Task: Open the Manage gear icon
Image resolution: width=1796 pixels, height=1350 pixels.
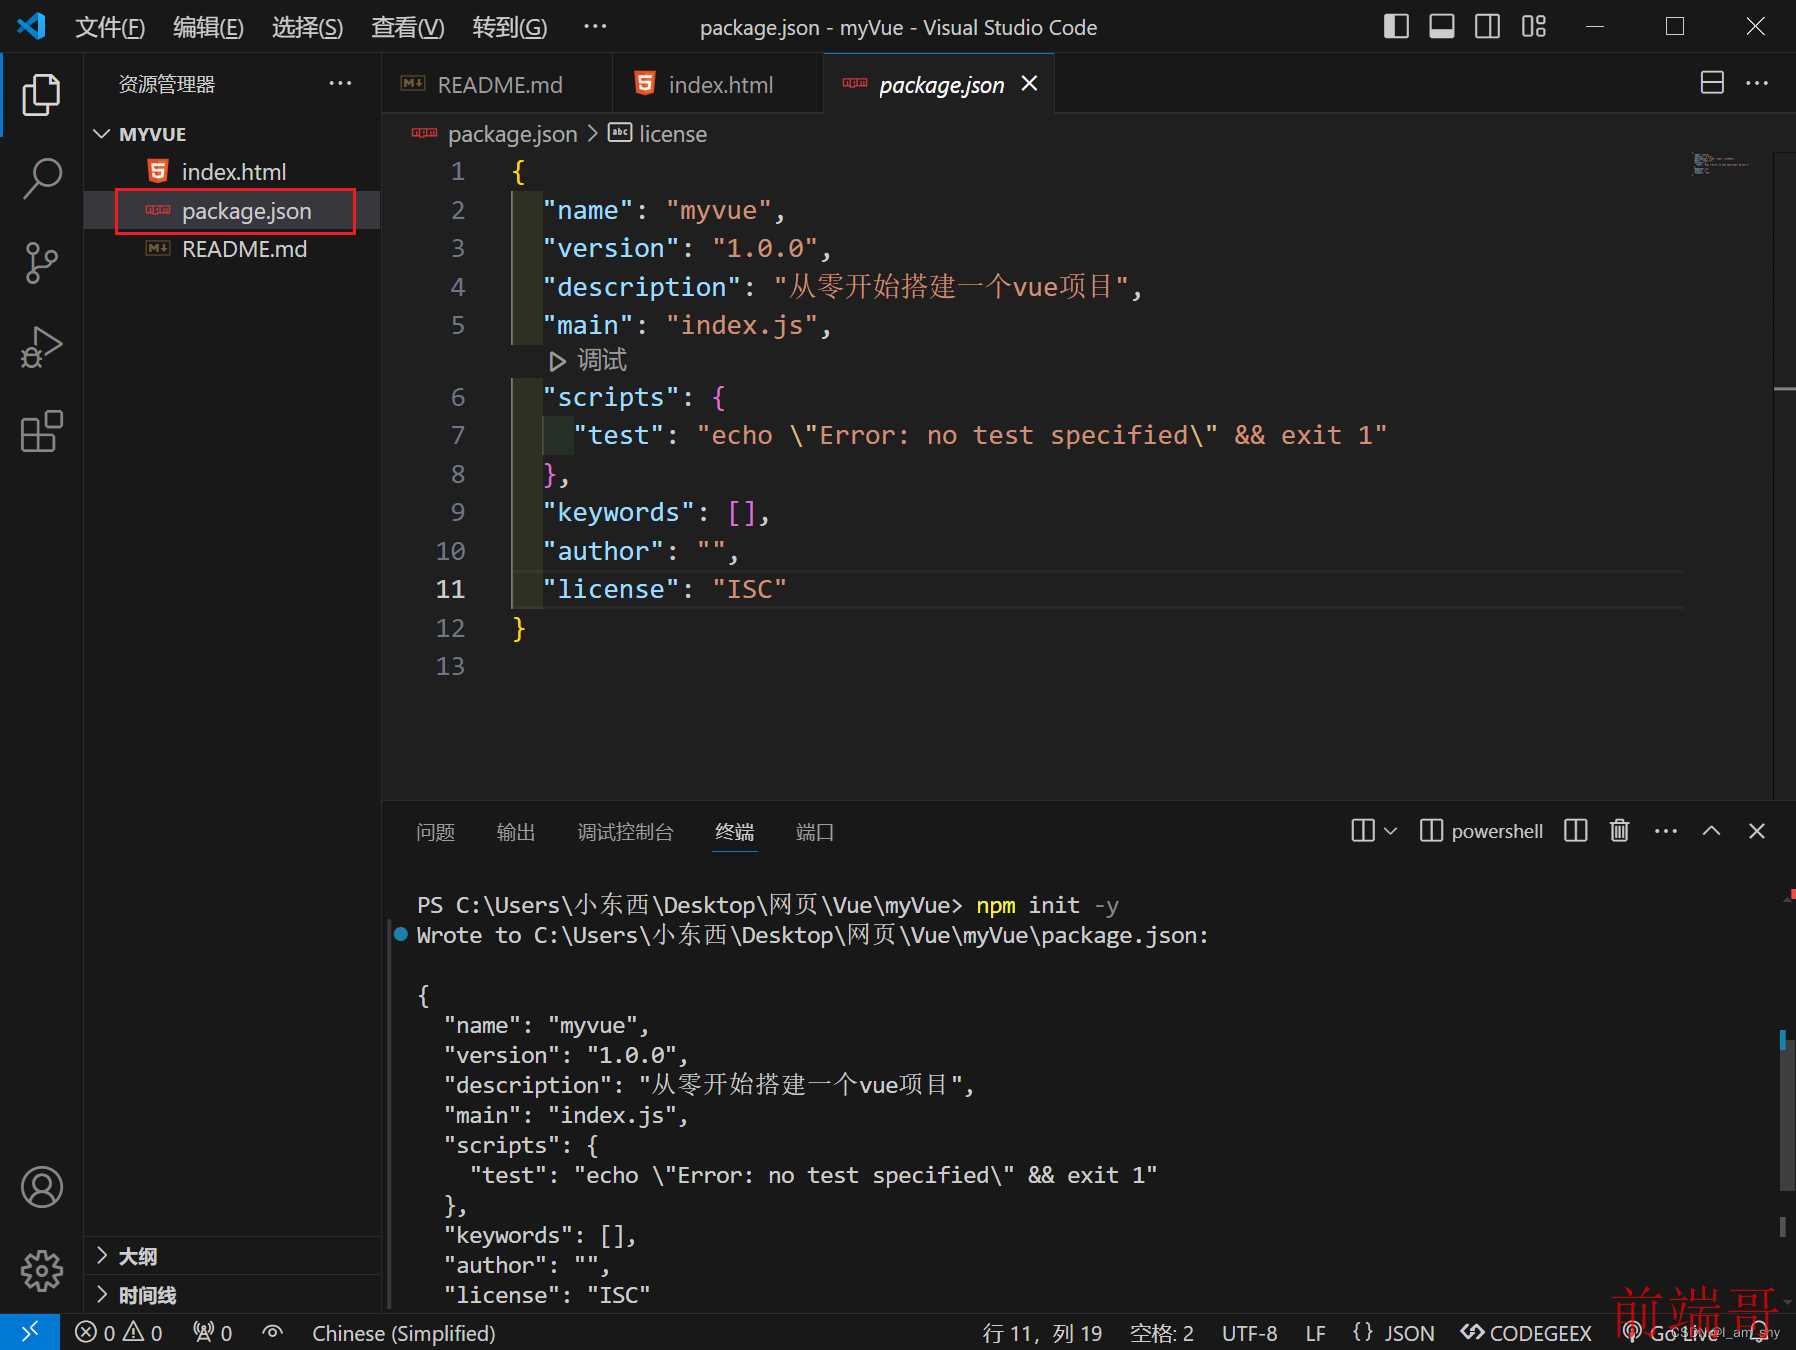Action: coord(41,1270)
